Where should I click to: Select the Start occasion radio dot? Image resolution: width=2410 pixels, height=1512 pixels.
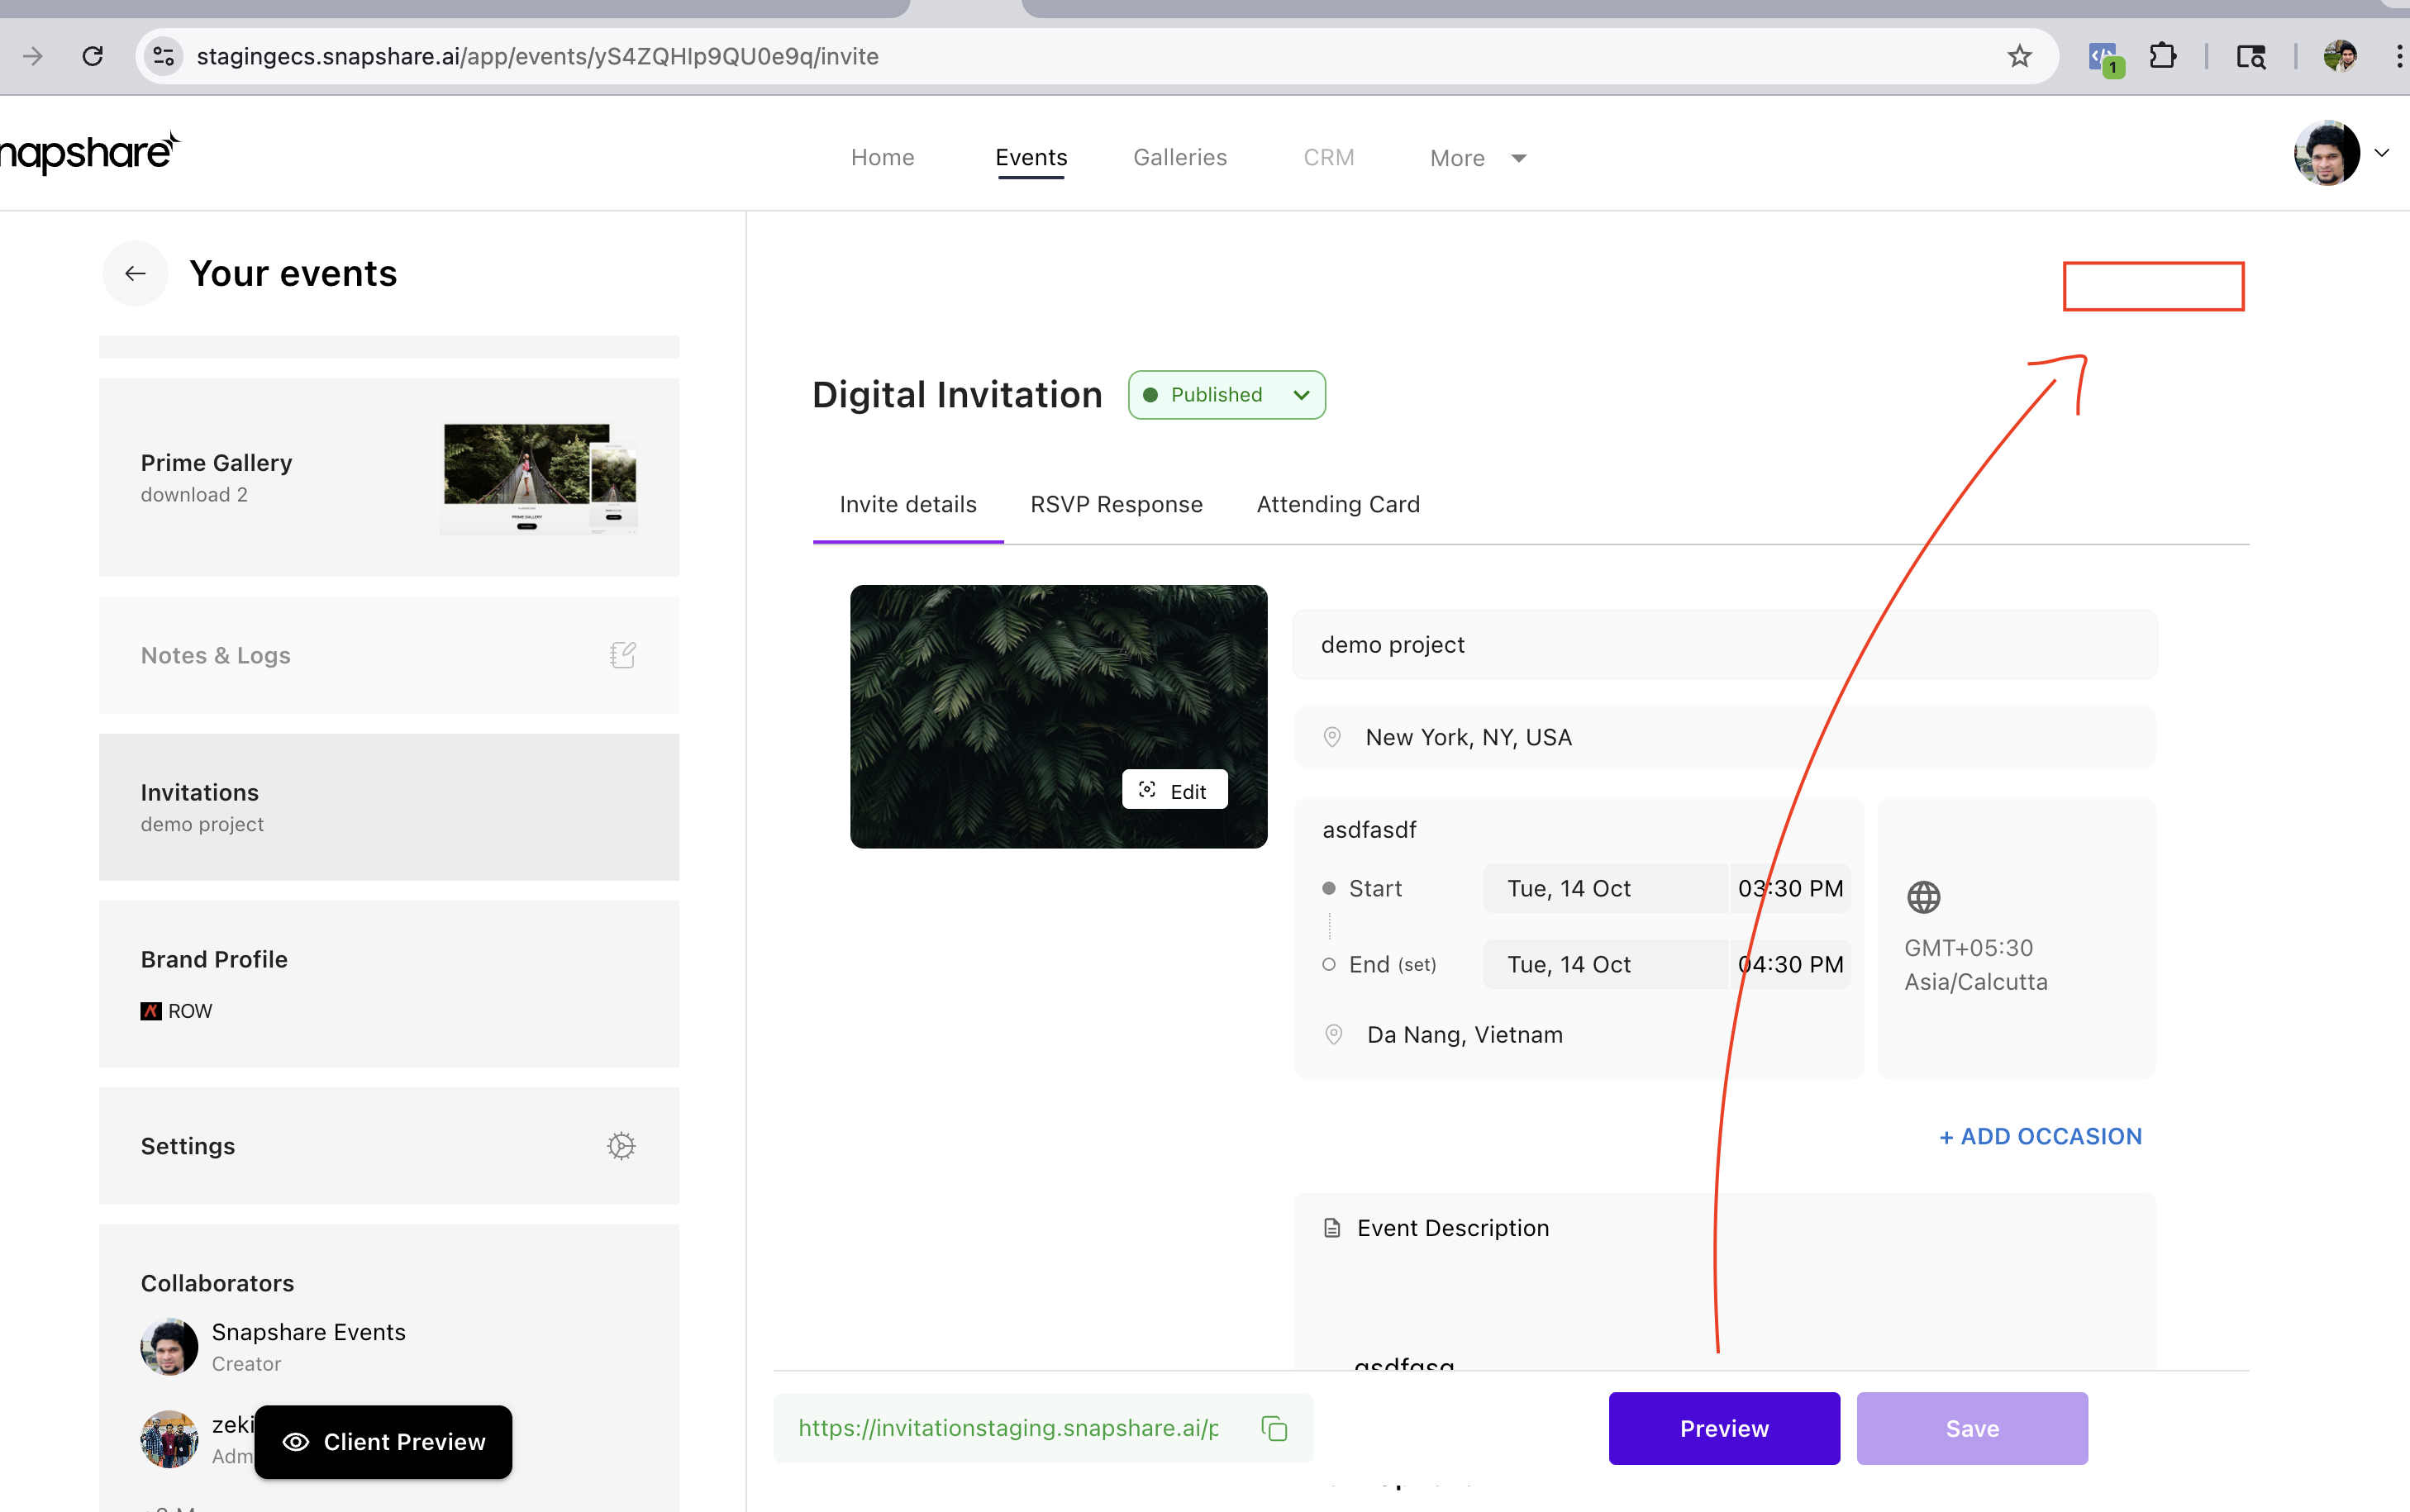click(x=1328, y=888)
